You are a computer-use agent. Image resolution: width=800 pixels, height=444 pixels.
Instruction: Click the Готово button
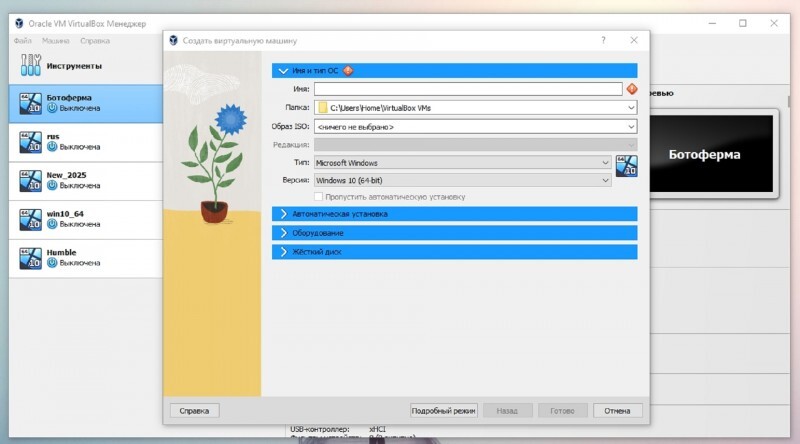pos(562,410)
